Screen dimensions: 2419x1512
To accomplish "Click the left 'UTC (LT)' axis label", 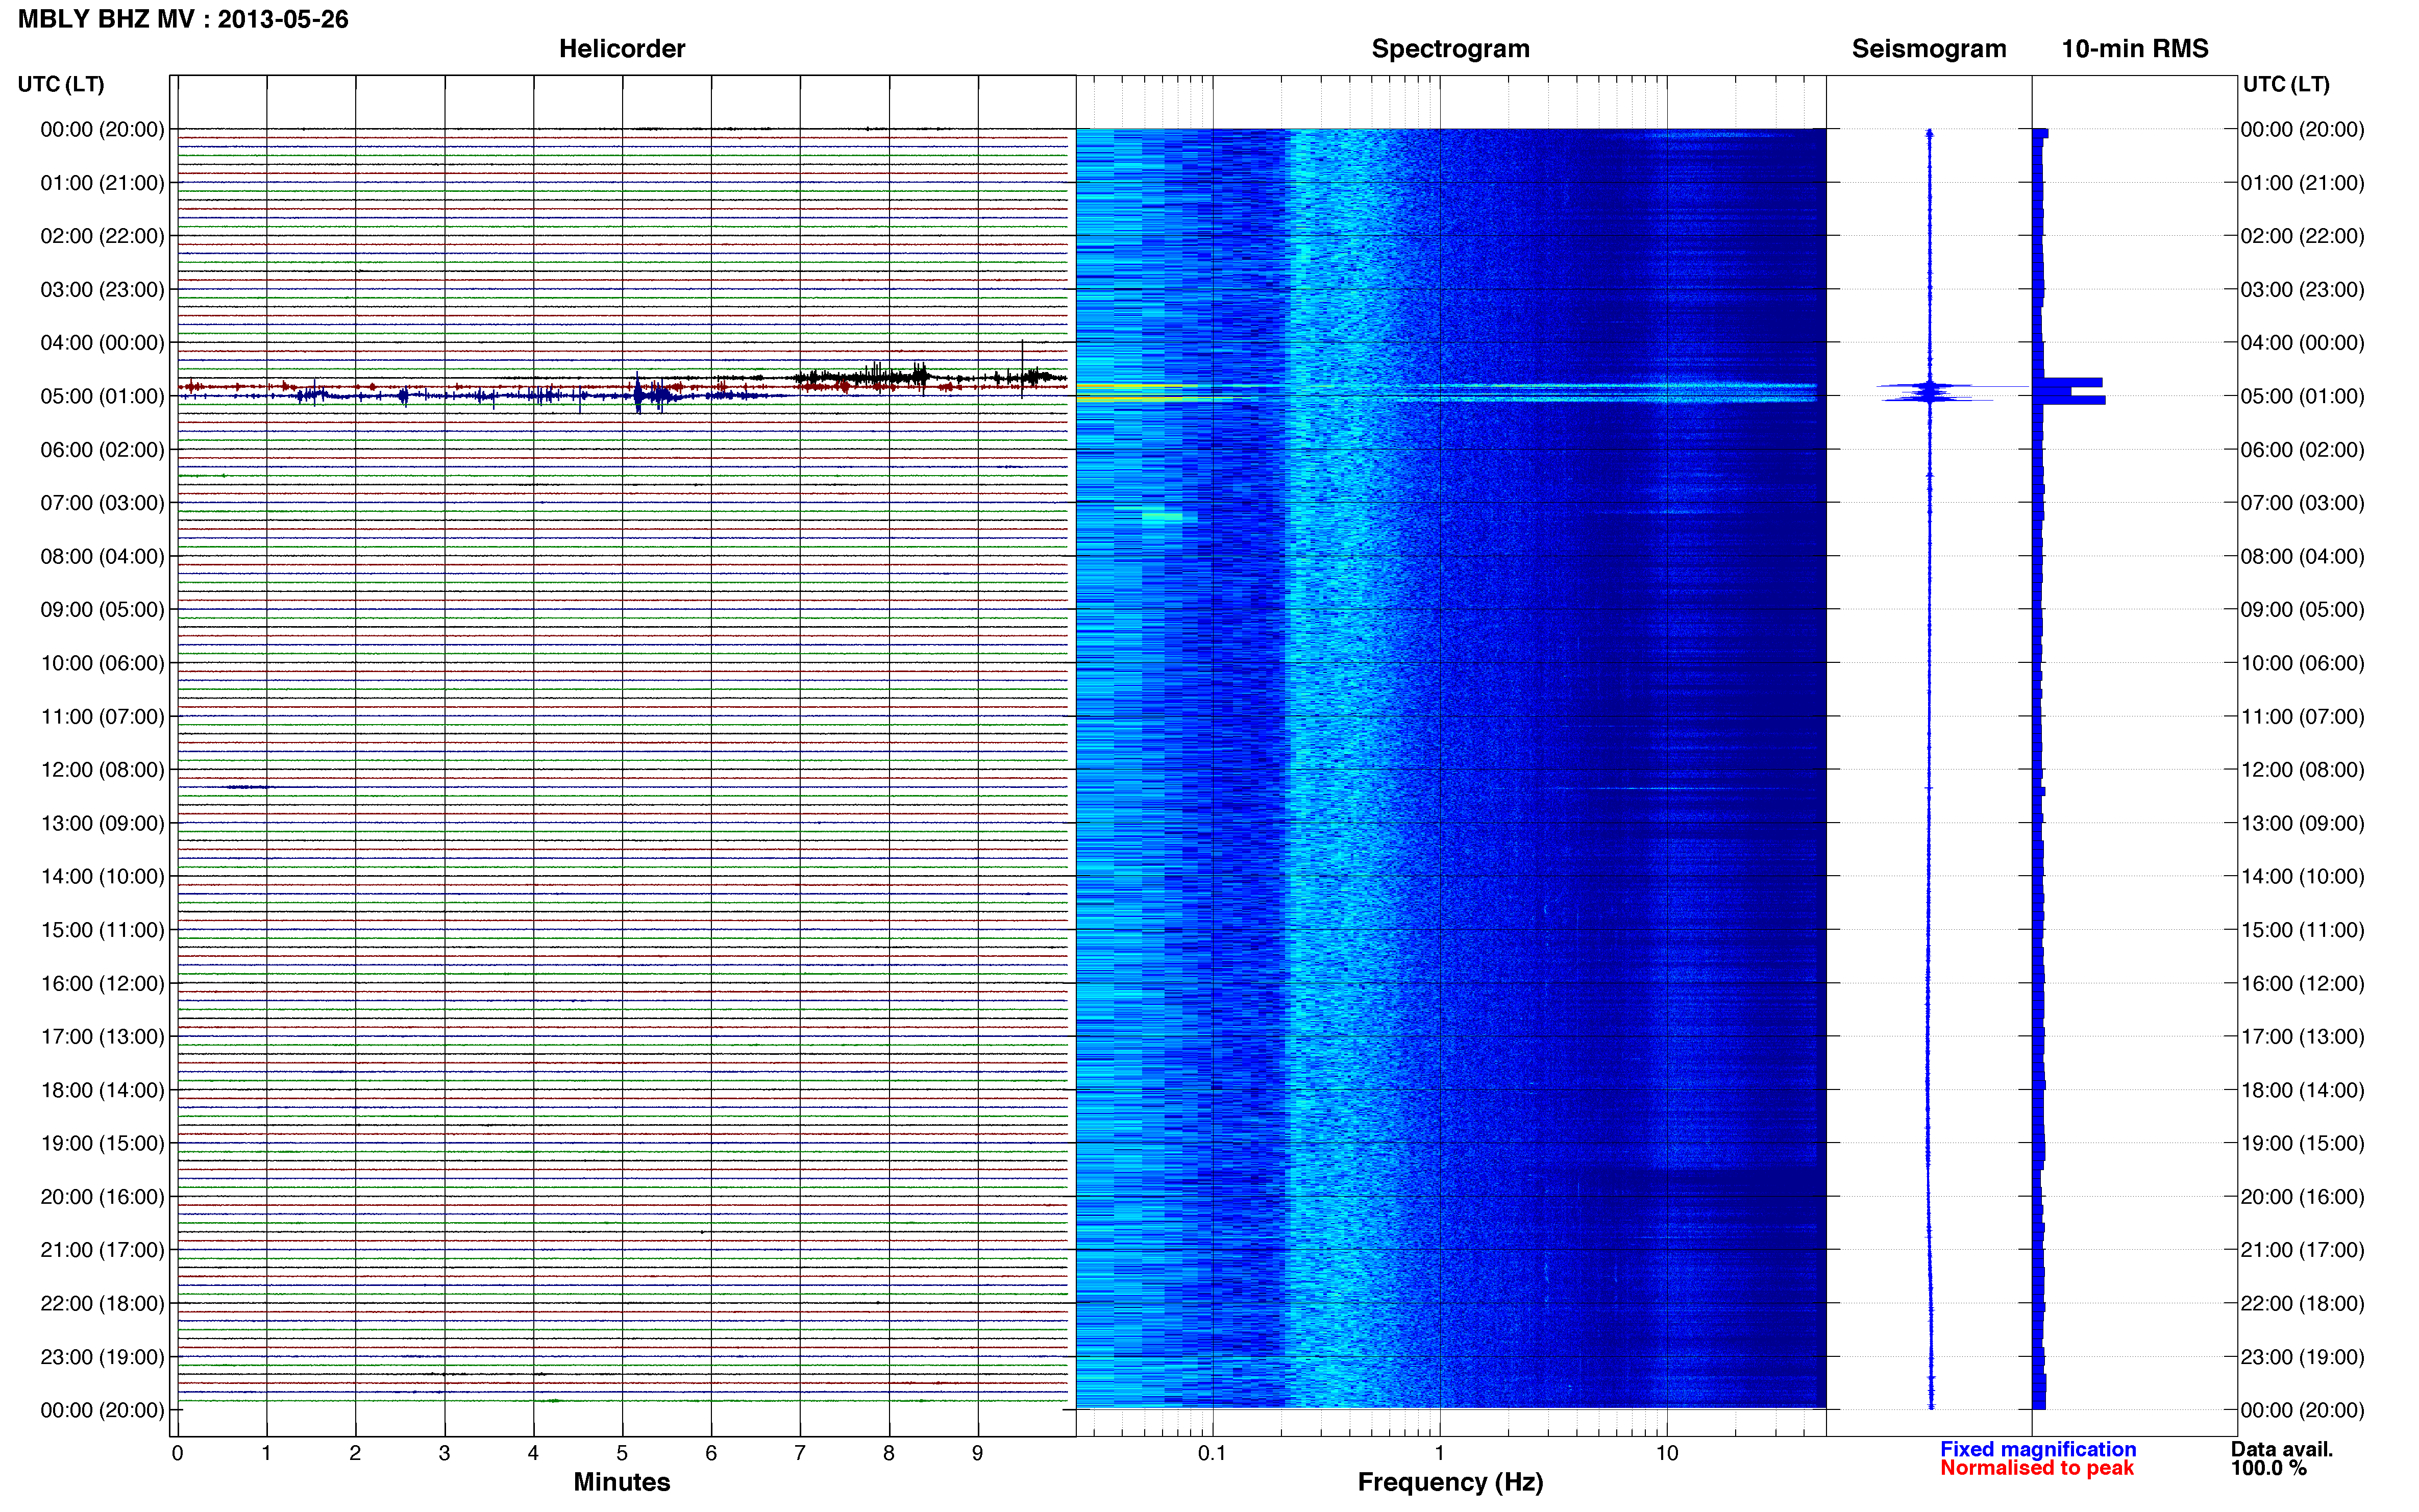I will [x=61, y=84].
